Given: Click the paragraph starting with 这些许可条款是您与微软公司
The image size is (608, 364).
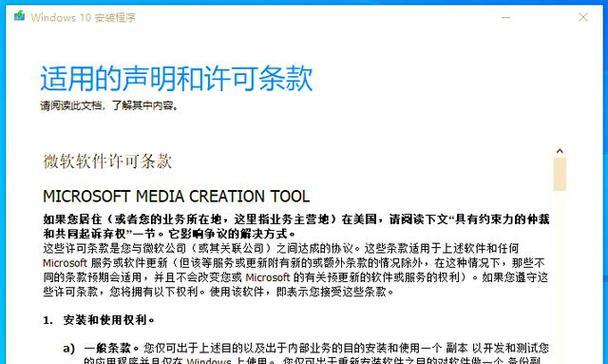Looking at the screenshot, I should (295, 270).
